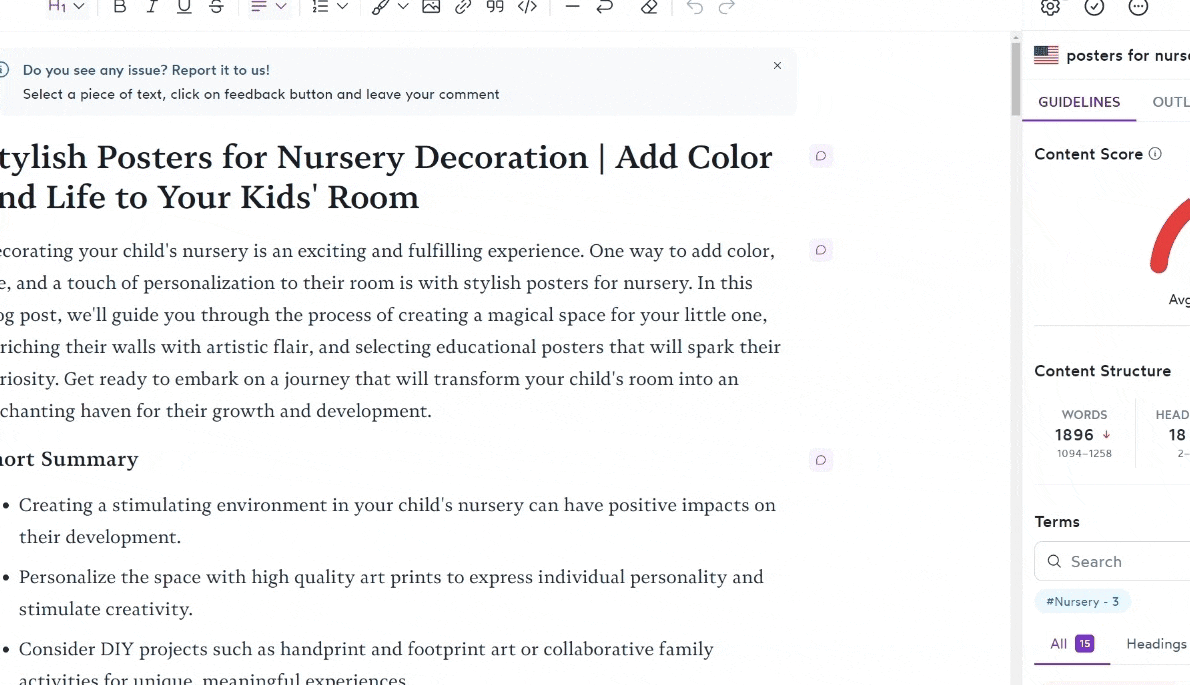The height and width of the screenshot is (685, 1190).
Task: Click the 1896 words count
Action: 1074,435
